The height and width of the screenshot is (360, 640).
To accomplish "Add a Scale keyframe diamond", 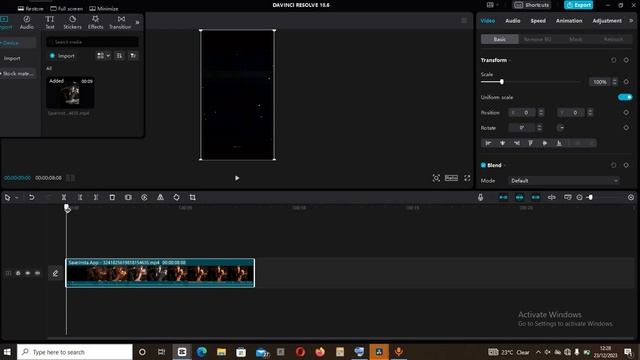I will tap(626, 82).
